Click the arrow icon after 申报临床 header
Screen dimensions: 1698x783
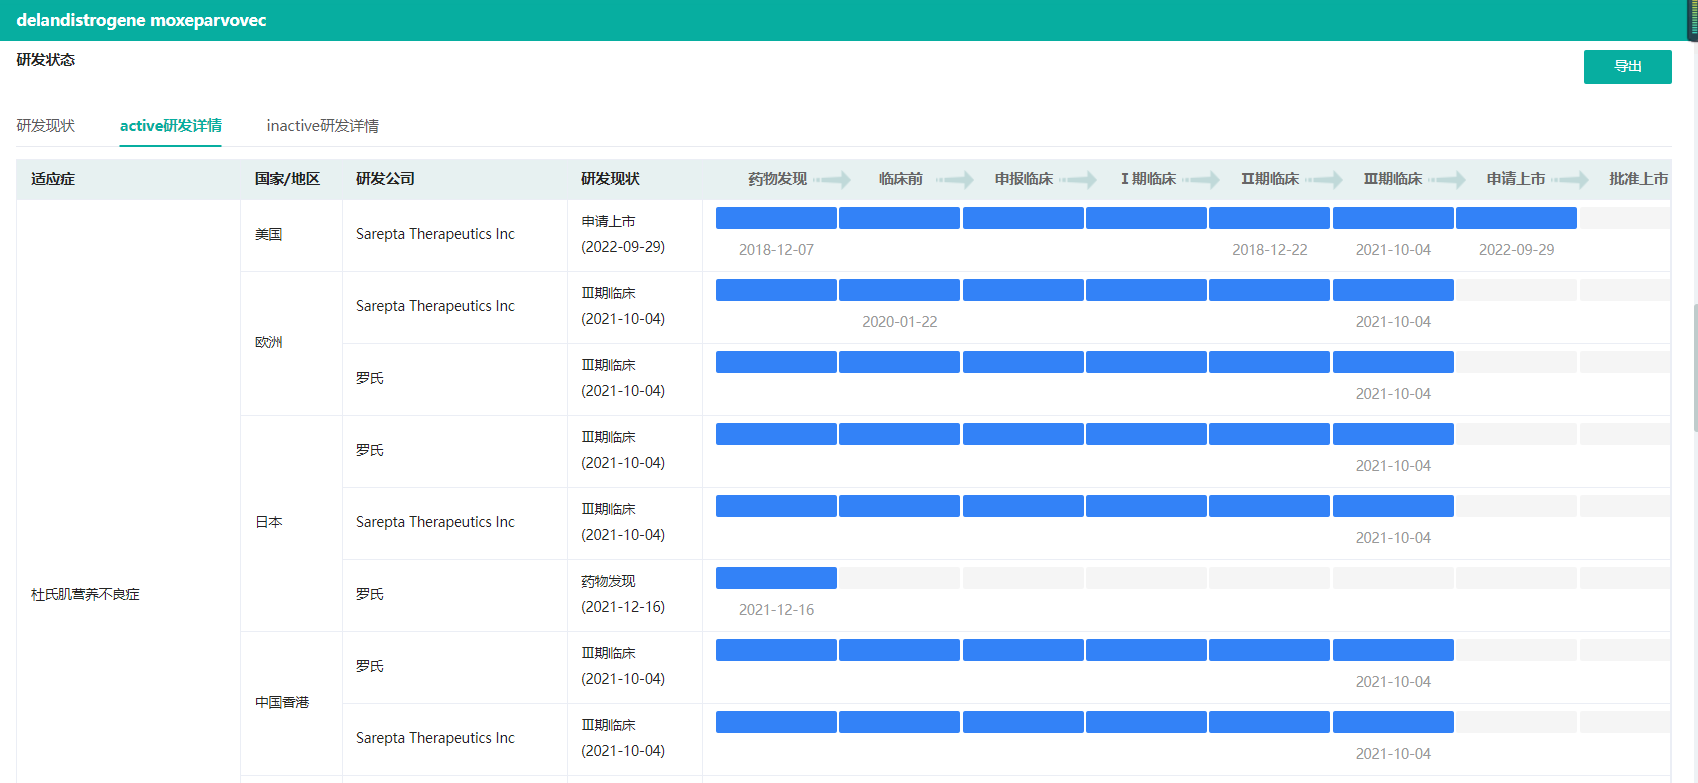click(x=1078, y=180)
